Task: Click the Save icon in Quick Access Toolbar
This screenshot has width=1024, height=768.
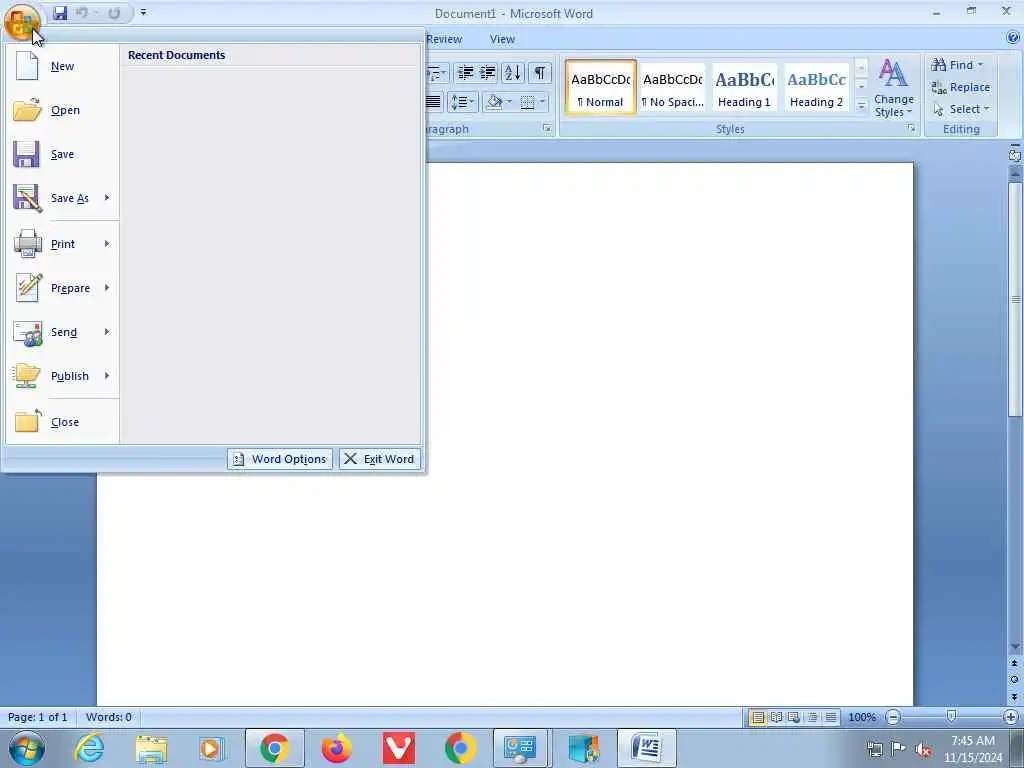Action: click(60, 13)
